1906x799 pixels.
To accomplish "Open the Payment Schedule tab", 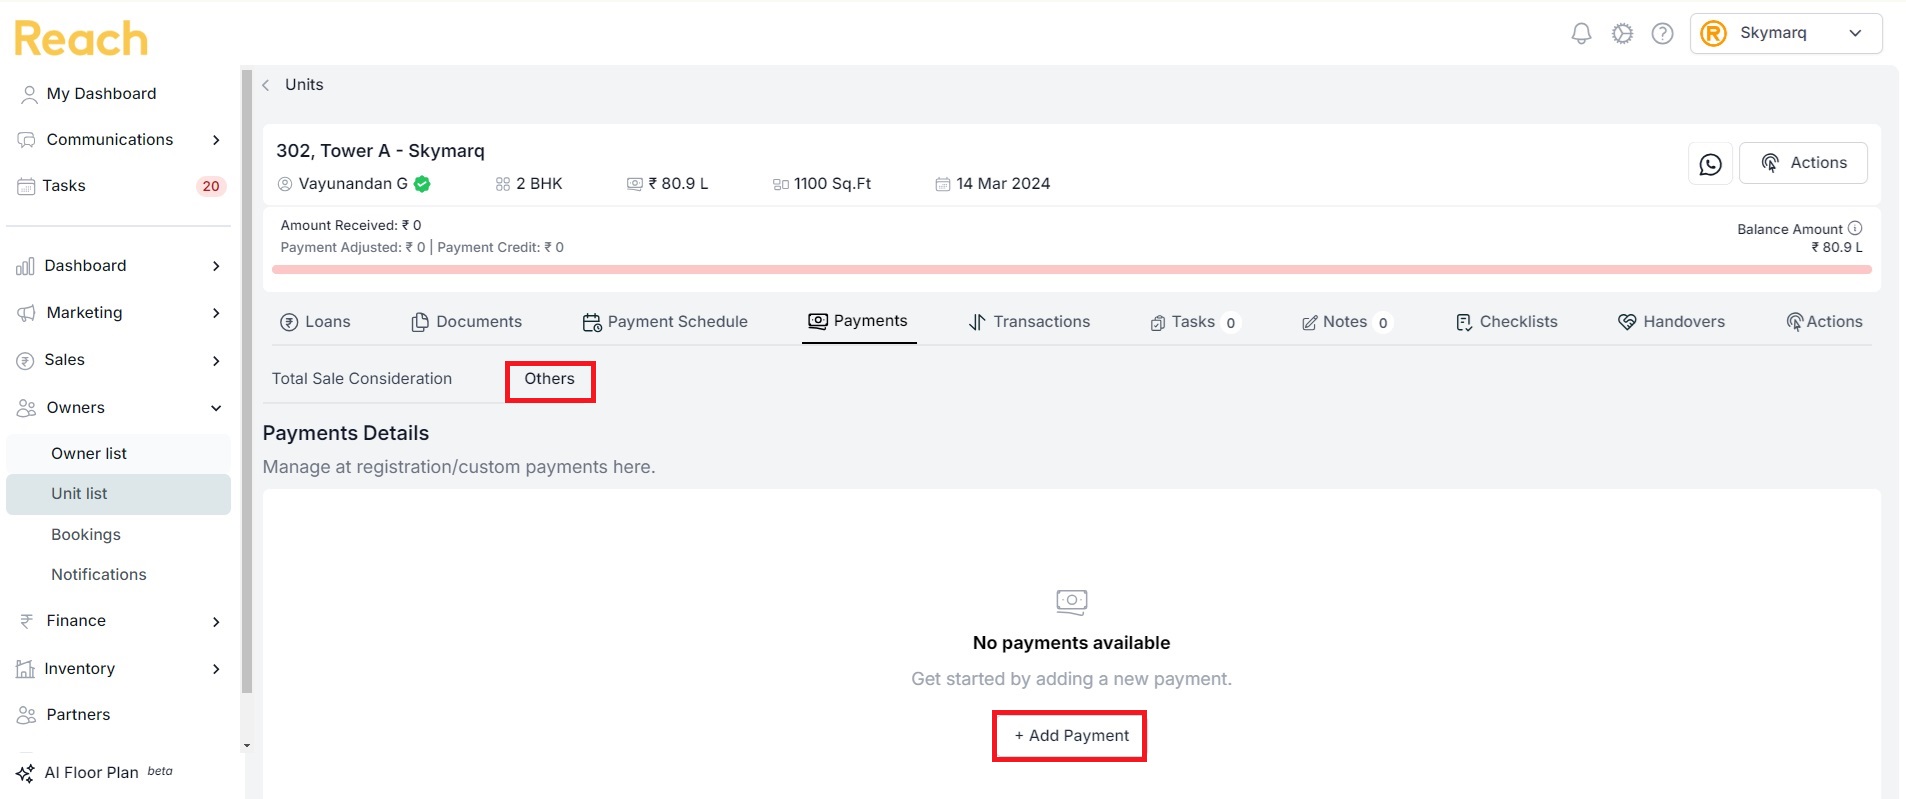I will click(x=665, y=322).
